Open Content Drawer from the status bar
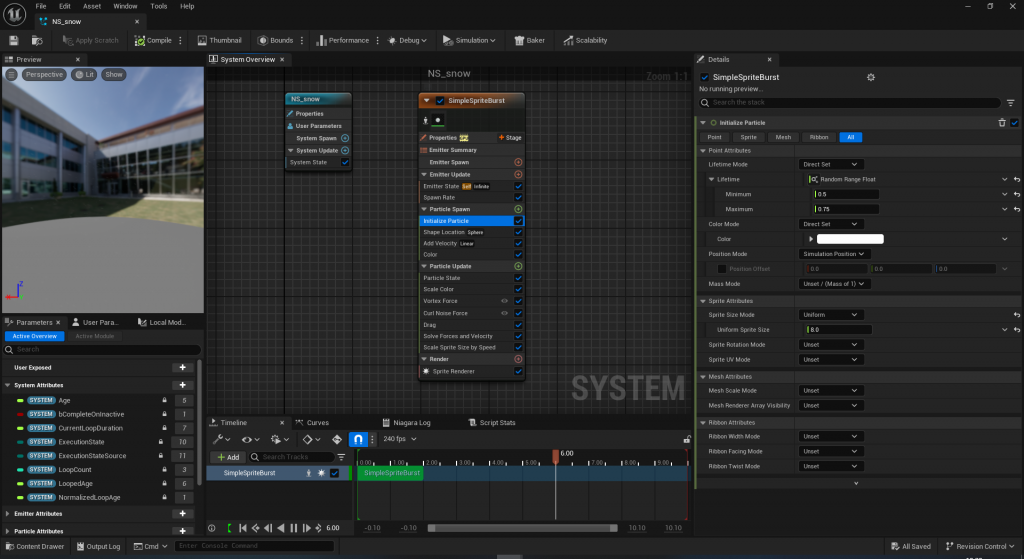This screenshot has width=1024, height=559. click(34, 546)
